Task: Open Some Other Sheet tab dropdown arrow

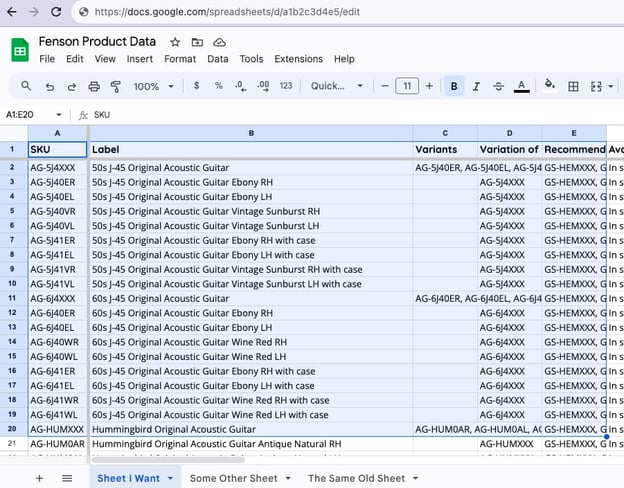Action: tap(288, 478)
